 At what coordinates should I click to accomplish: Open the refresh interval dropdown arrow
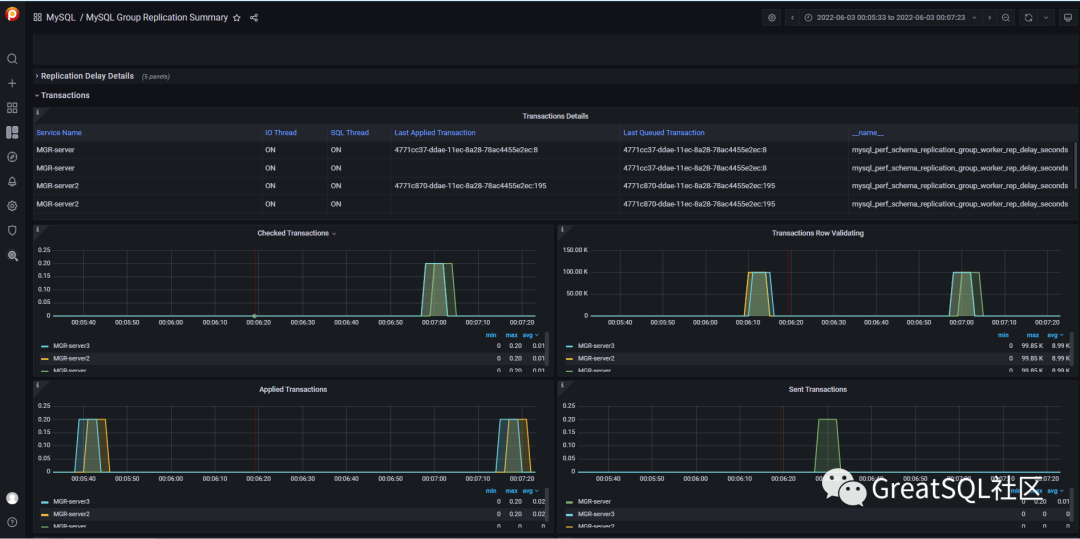[1046, 18]
